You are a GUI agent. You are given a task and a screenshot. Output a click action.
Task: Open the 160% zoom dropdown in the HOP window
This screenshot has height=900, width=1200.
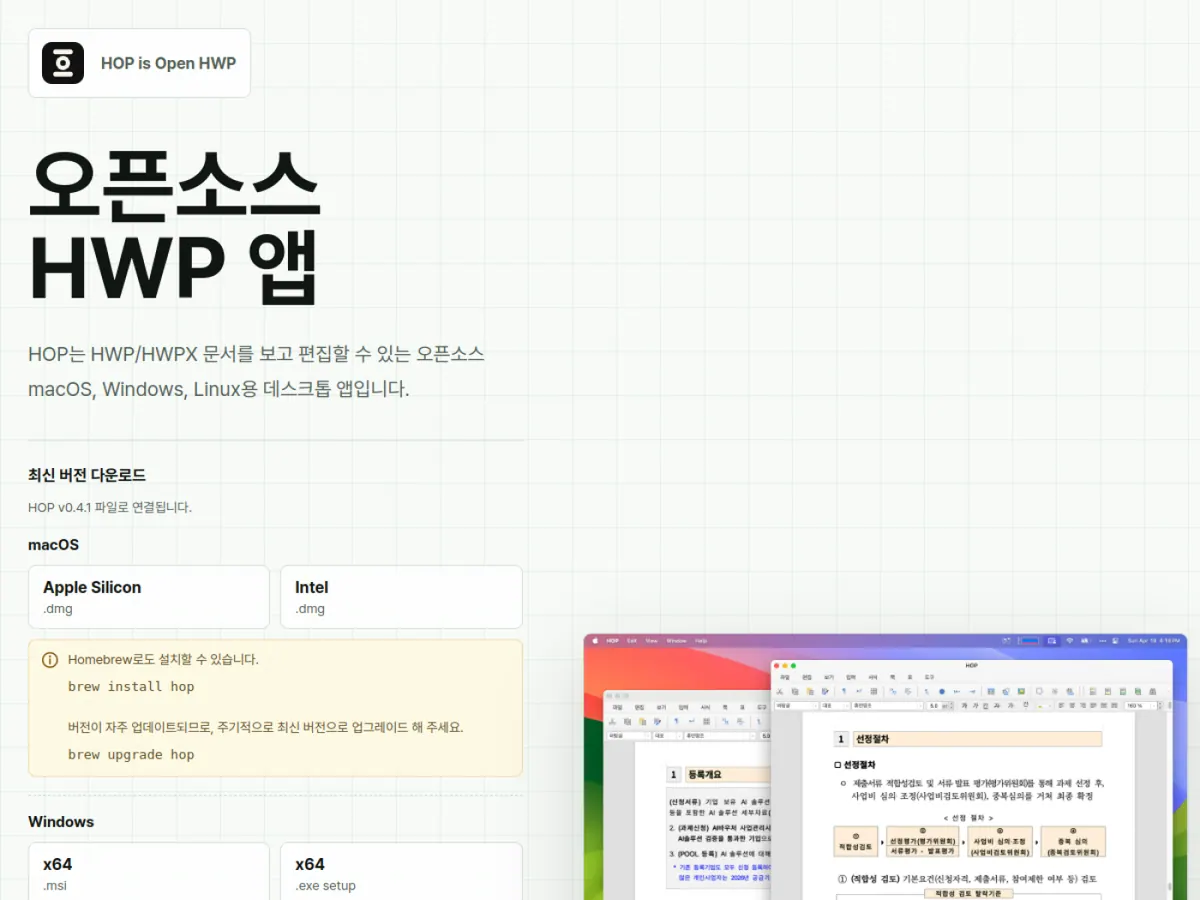coord(1140,705)
